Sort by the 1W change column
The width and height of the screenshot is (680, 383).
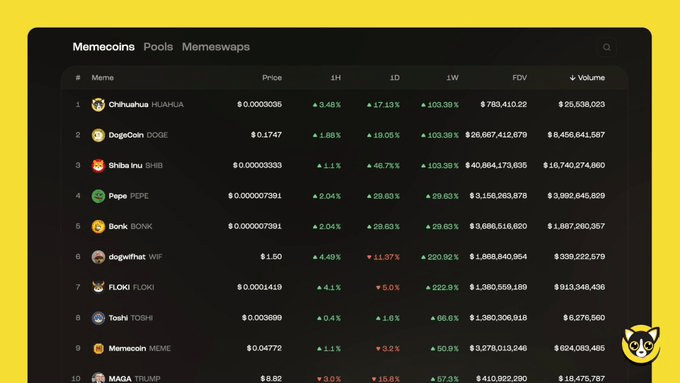tap(452, 78)
